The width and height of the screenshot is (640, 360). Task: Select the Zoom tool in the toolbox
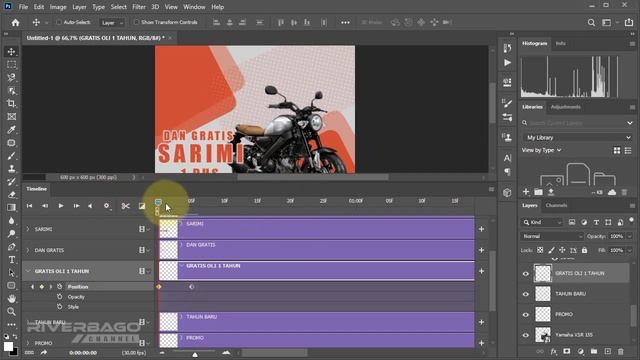pyautogui.click(x=11, y=311)
